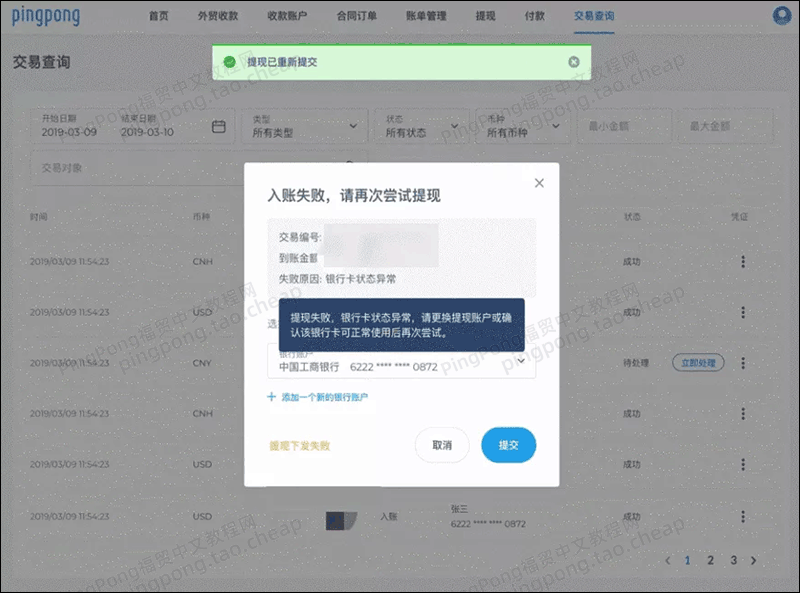This screenshot has height=593, width=800.
Task: Expand the 币种 所有币种 dropdown
Action: click(523, 126)
